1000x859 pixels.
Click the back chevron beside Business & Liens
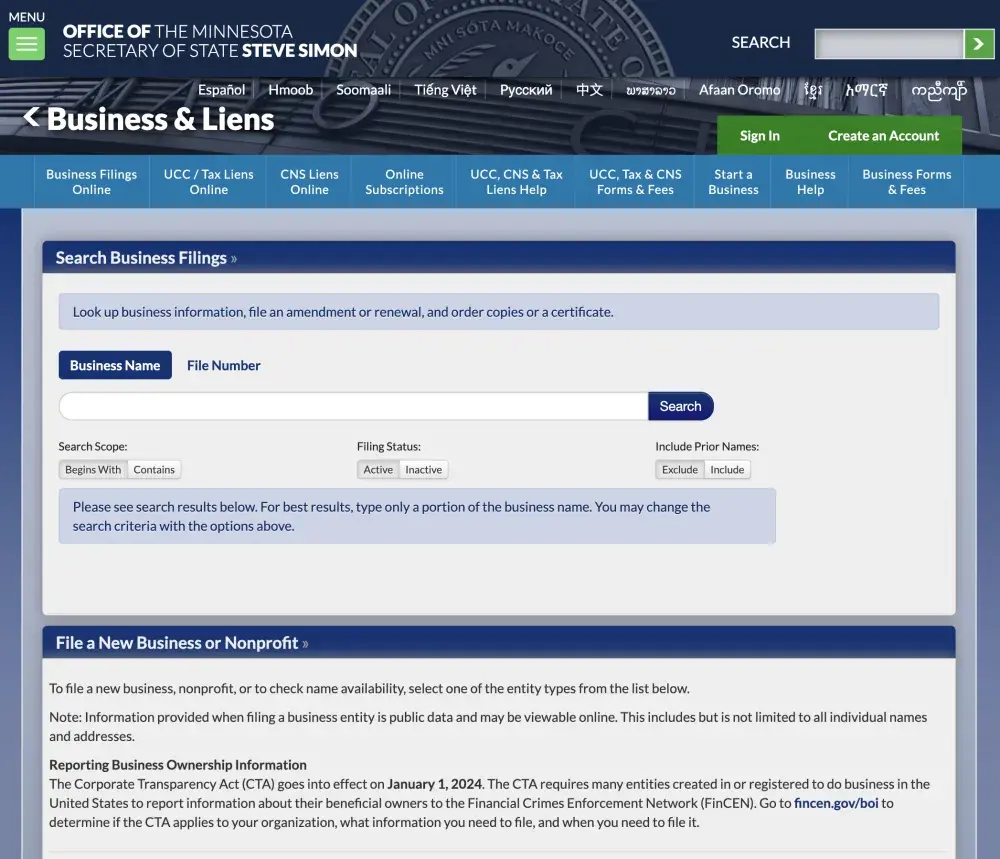[x=32, y=118]
